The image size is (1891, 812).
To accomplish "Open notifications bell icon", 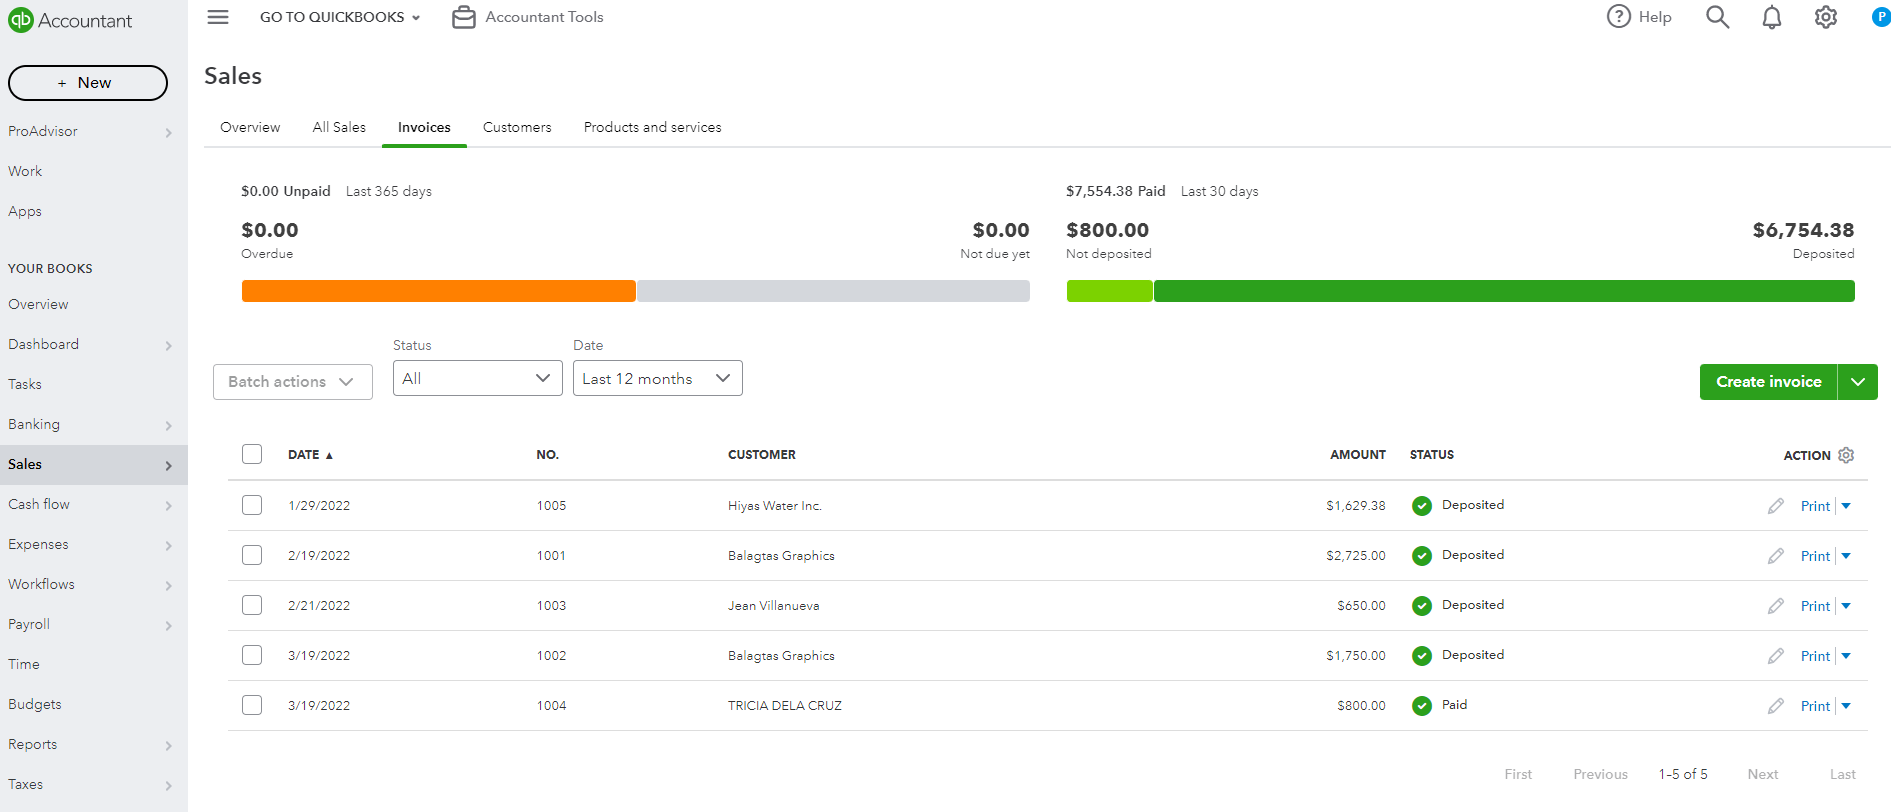I will tap(1771, 17).
